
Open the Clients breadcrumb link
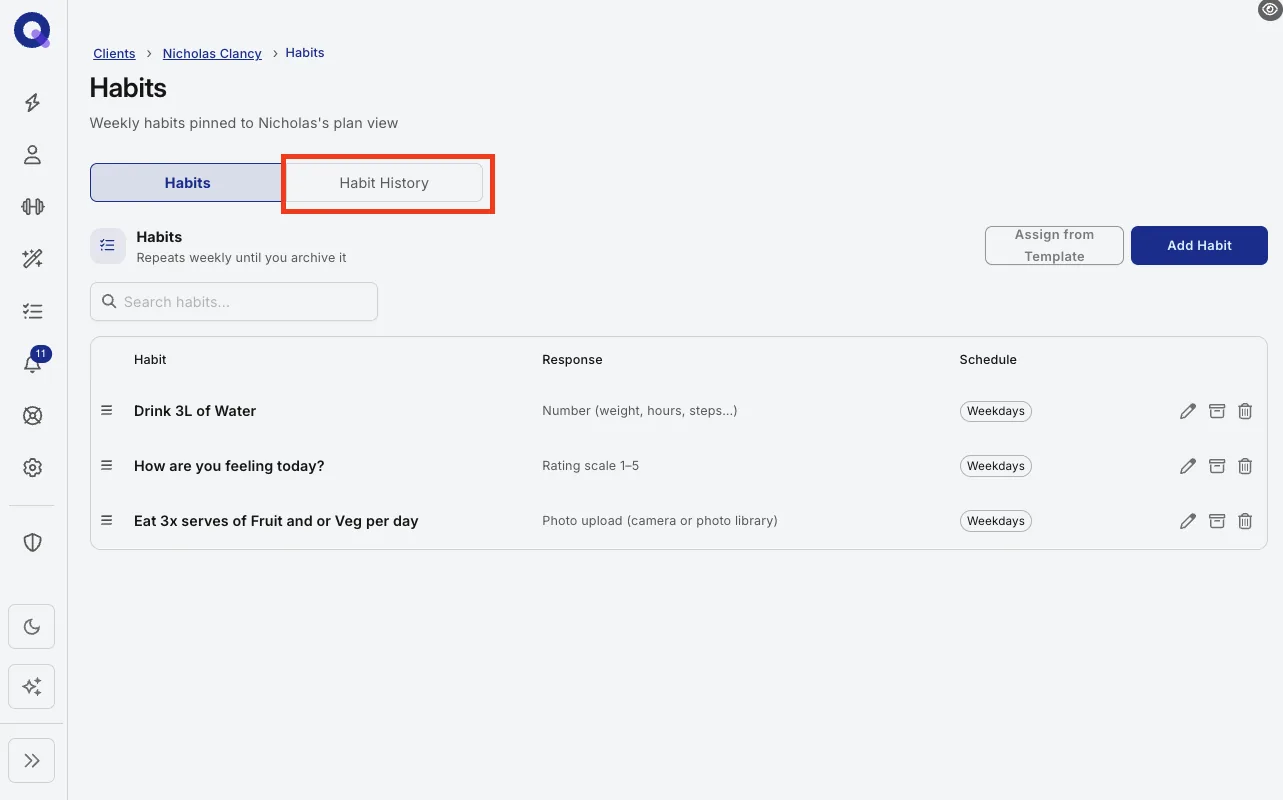pos(114,53)
